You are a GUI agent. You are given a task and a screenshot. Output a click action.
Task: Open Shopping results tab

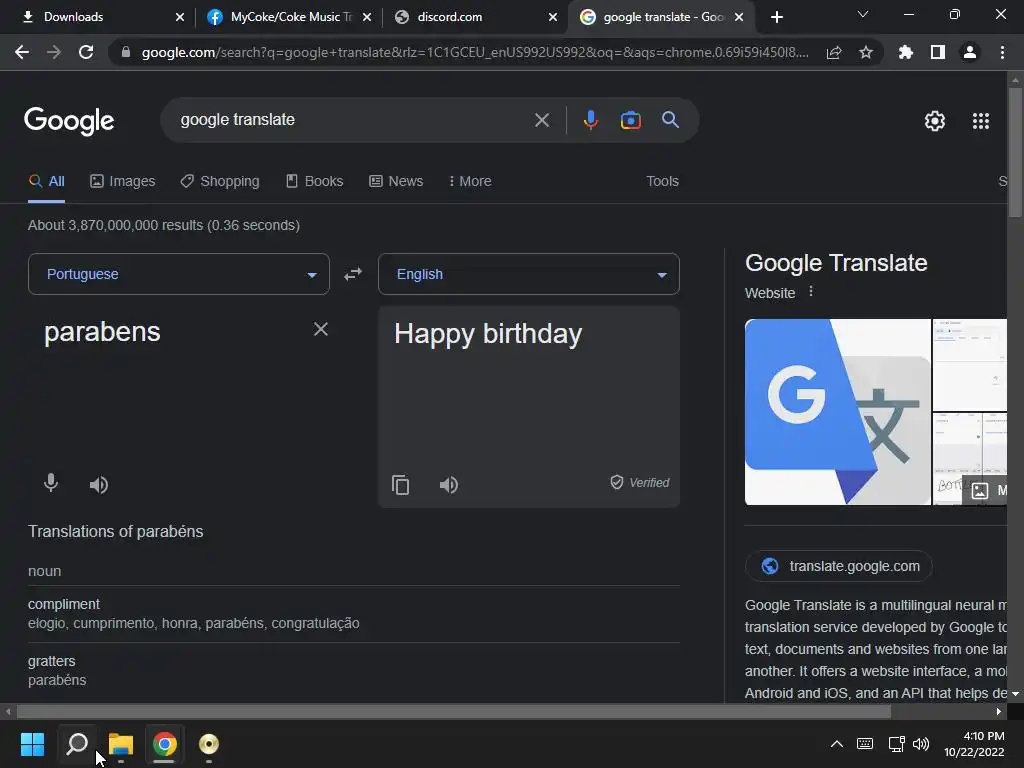point(220,181)
